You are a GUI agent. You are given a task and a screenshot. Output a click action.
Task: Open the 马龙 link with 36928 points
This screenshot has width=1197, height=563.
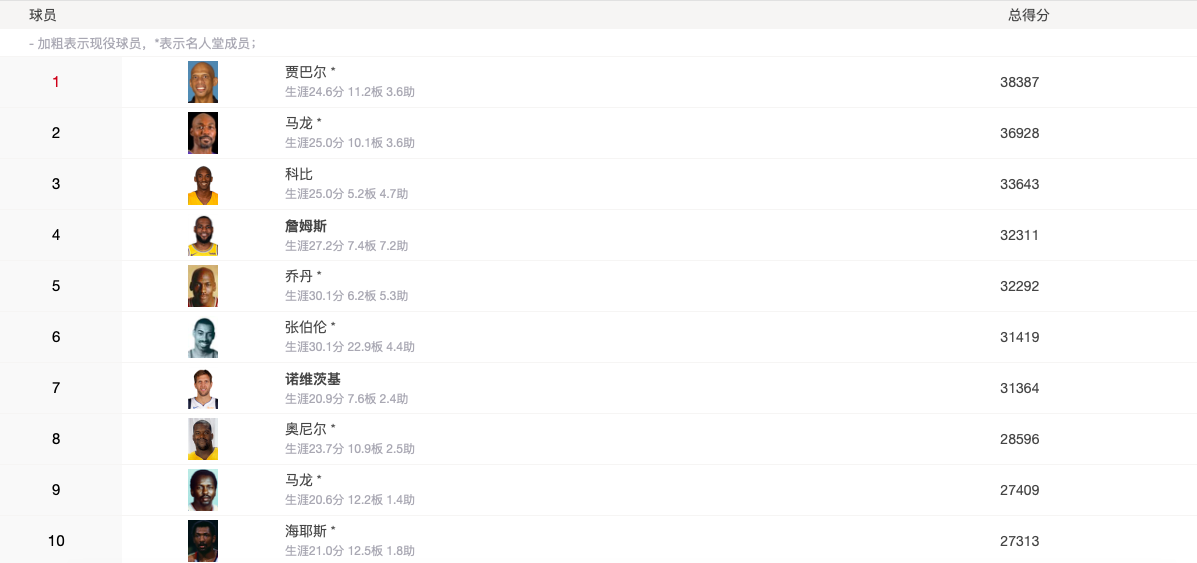(298, 123)
